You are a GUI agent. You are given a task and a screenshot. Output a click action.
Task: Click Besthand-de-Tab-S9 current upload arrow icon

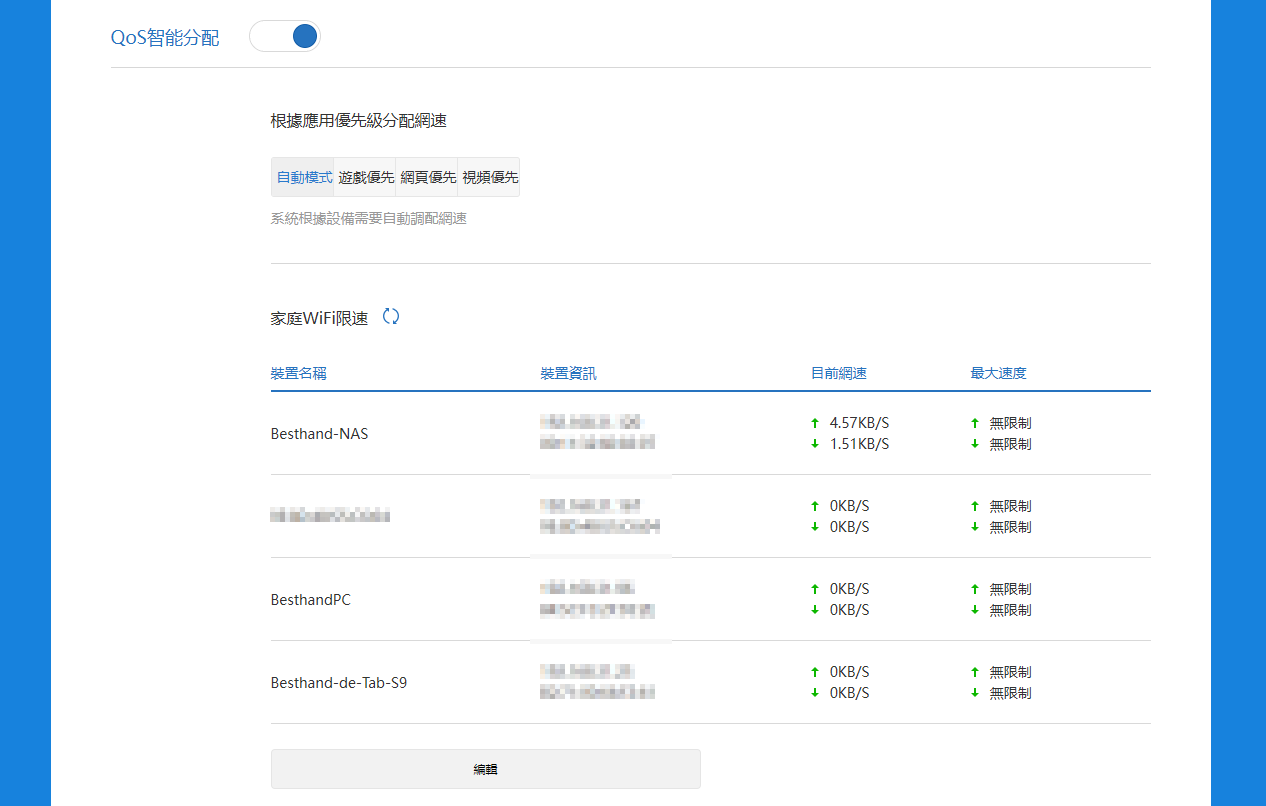(815, 672)
